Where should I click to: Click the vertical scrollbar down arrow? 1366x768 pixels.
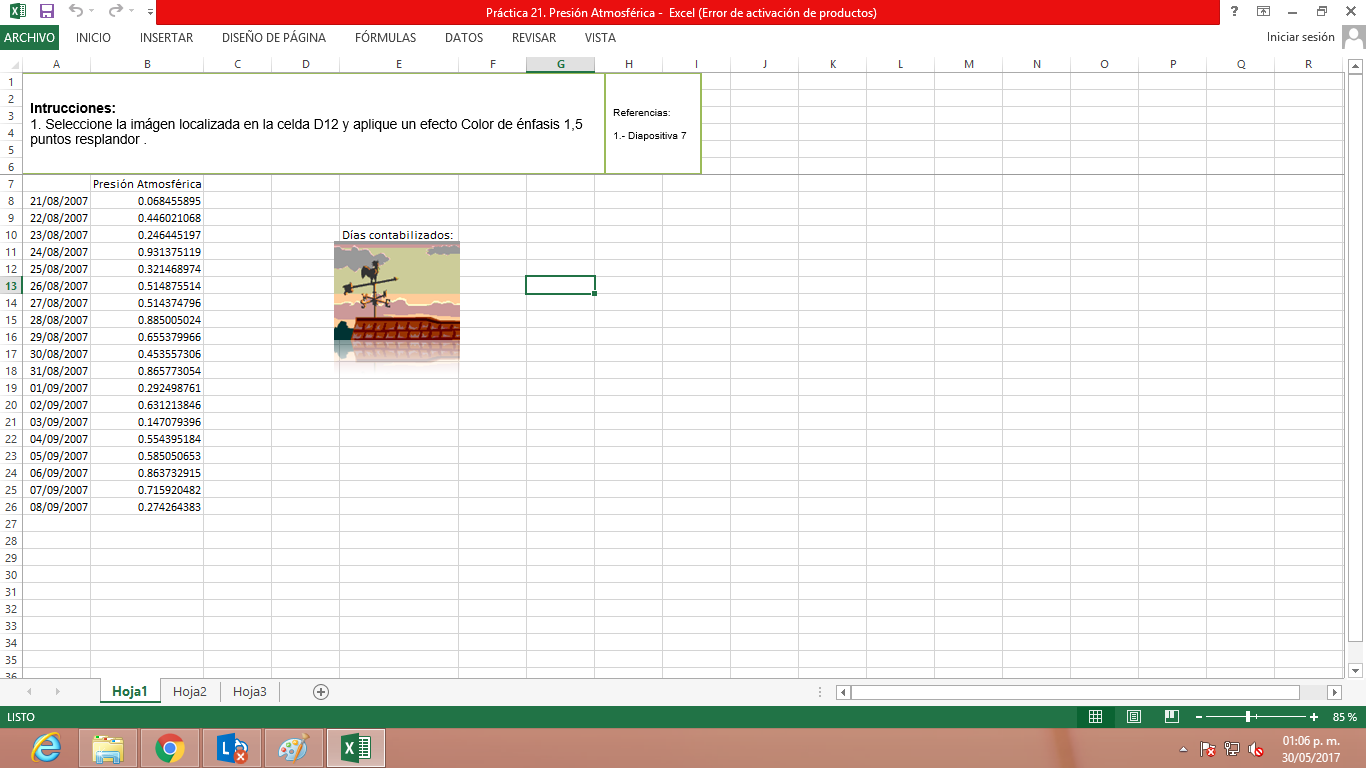click(1356, 670)
